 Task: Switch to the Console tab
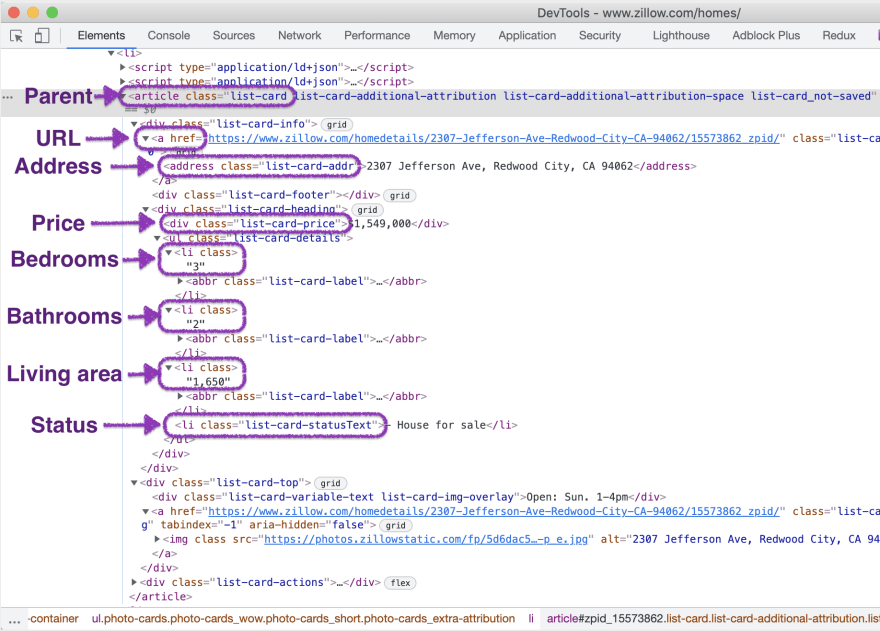(168, 35)
